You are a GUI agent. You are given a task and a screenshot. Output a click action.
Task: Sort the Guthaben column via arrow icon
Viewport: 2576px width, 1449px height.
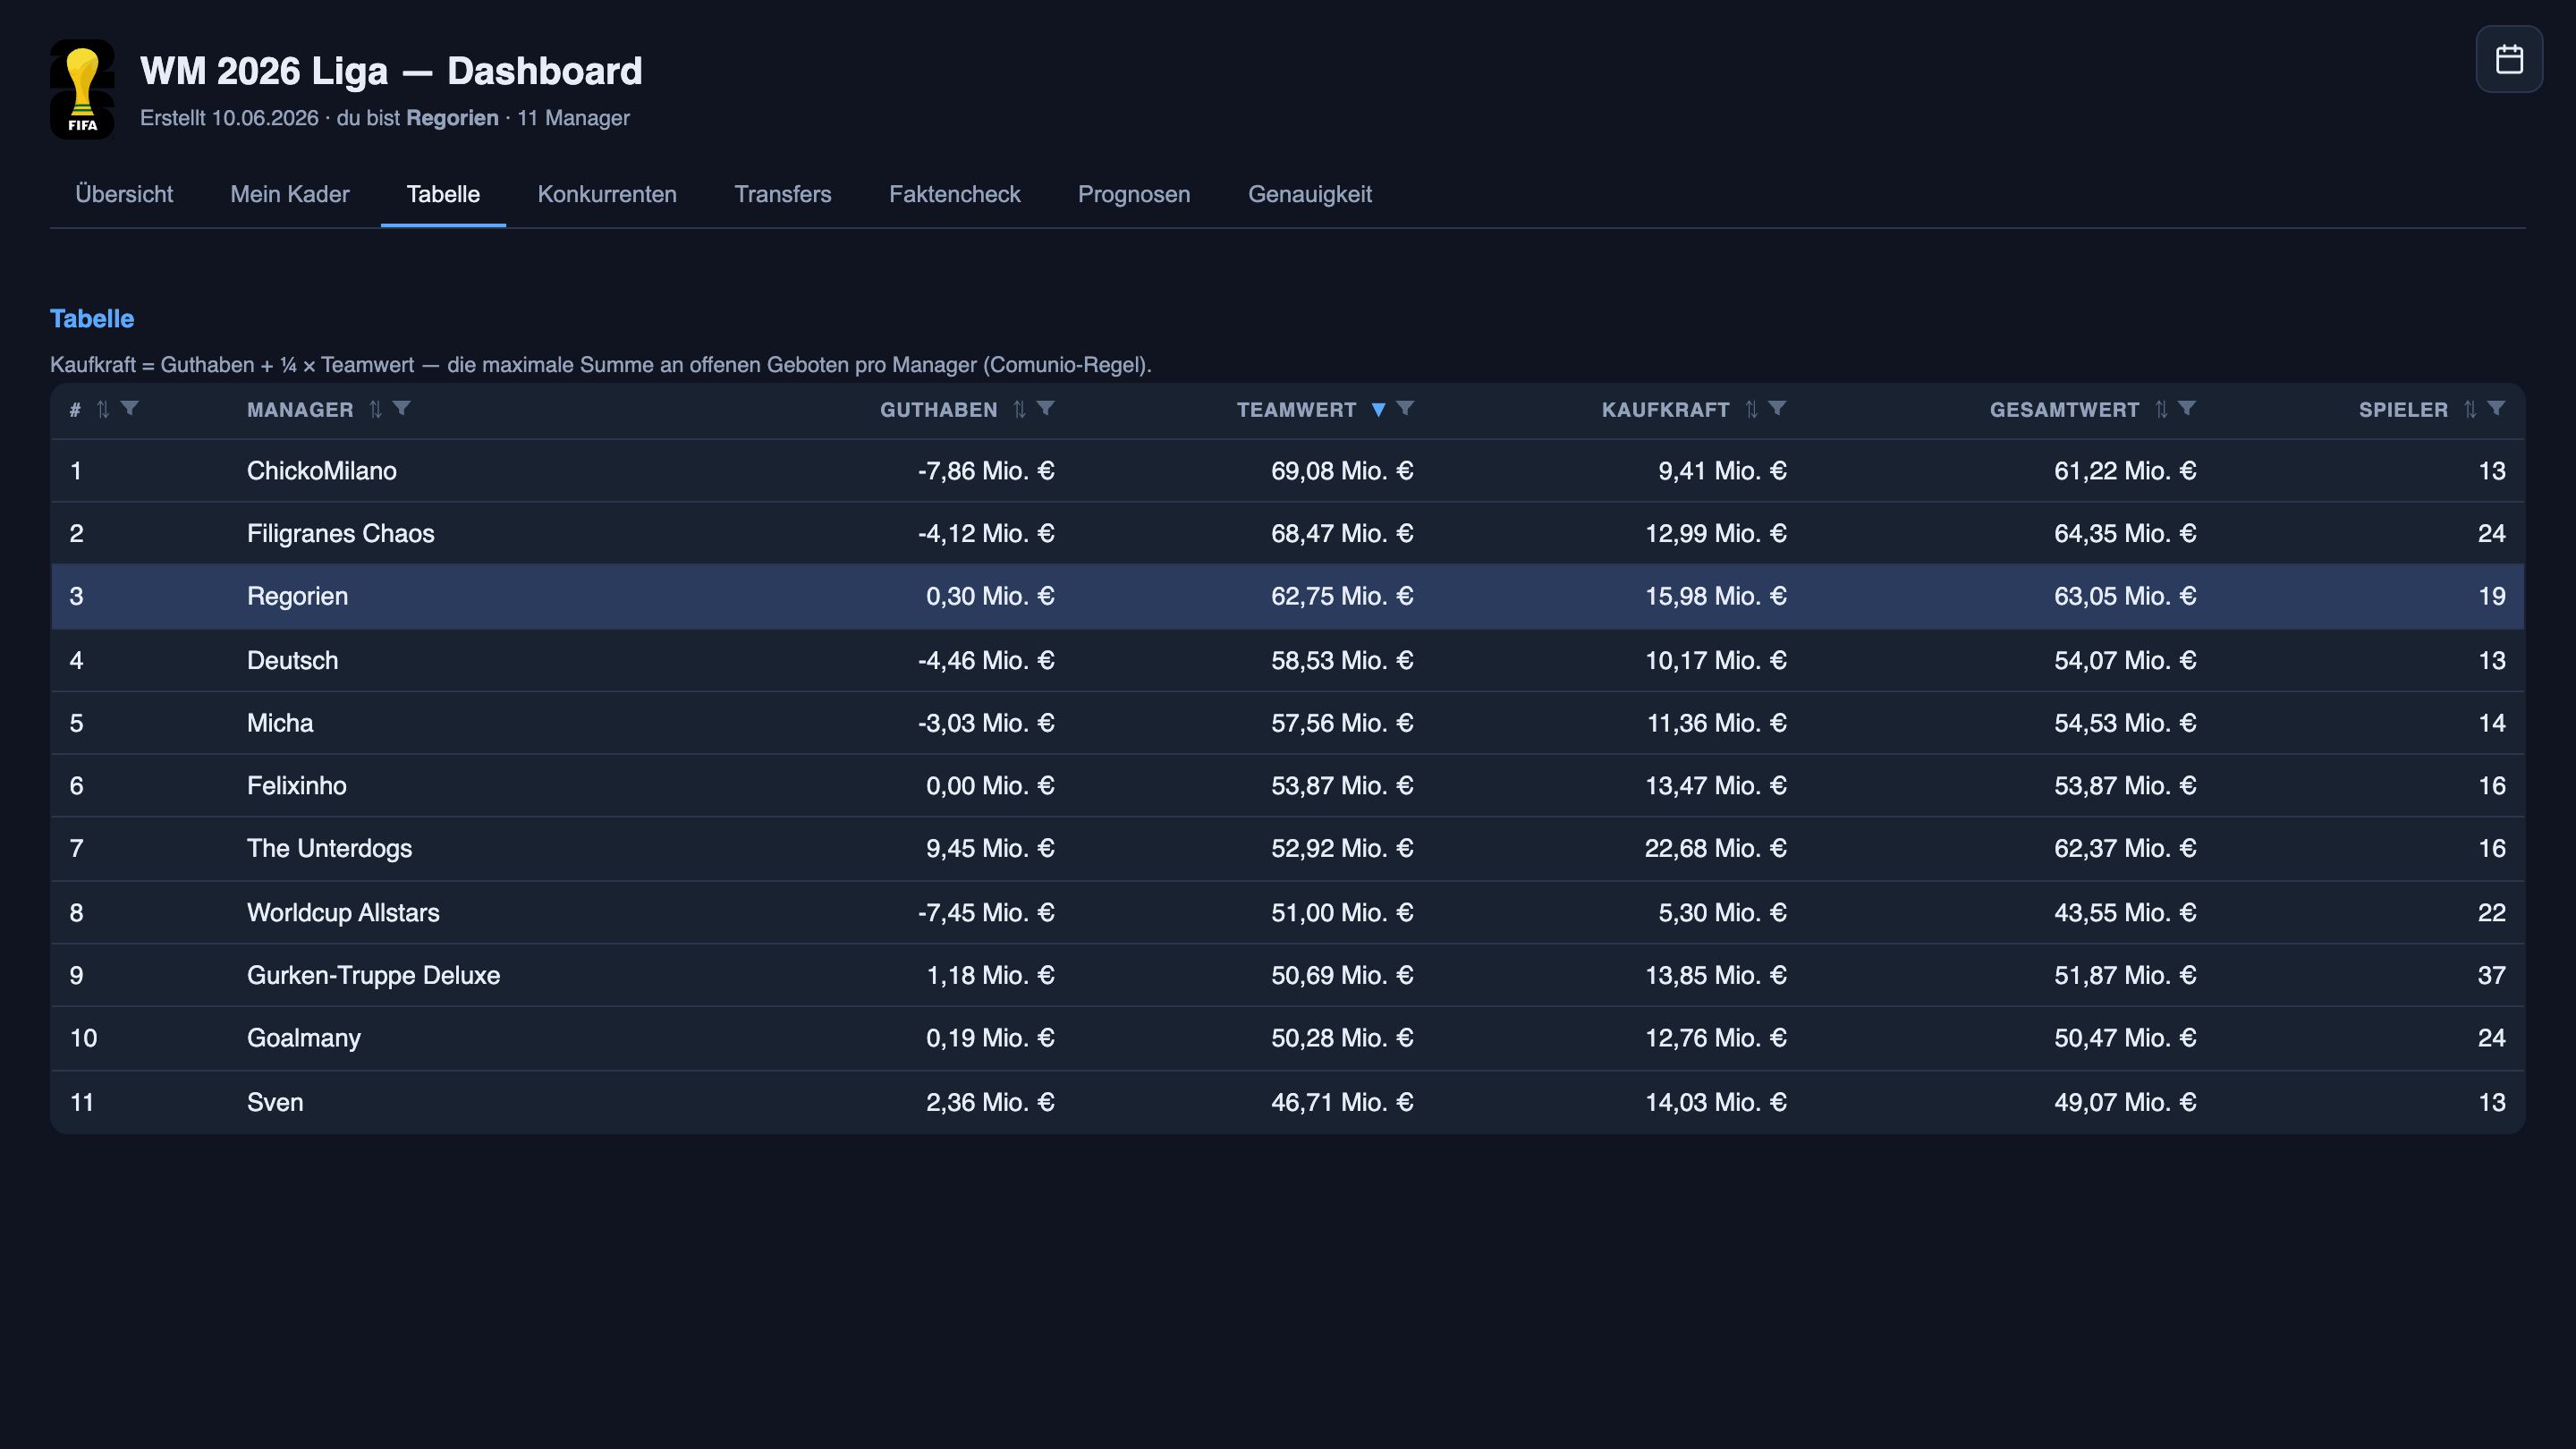click(x=1019, y=409)
